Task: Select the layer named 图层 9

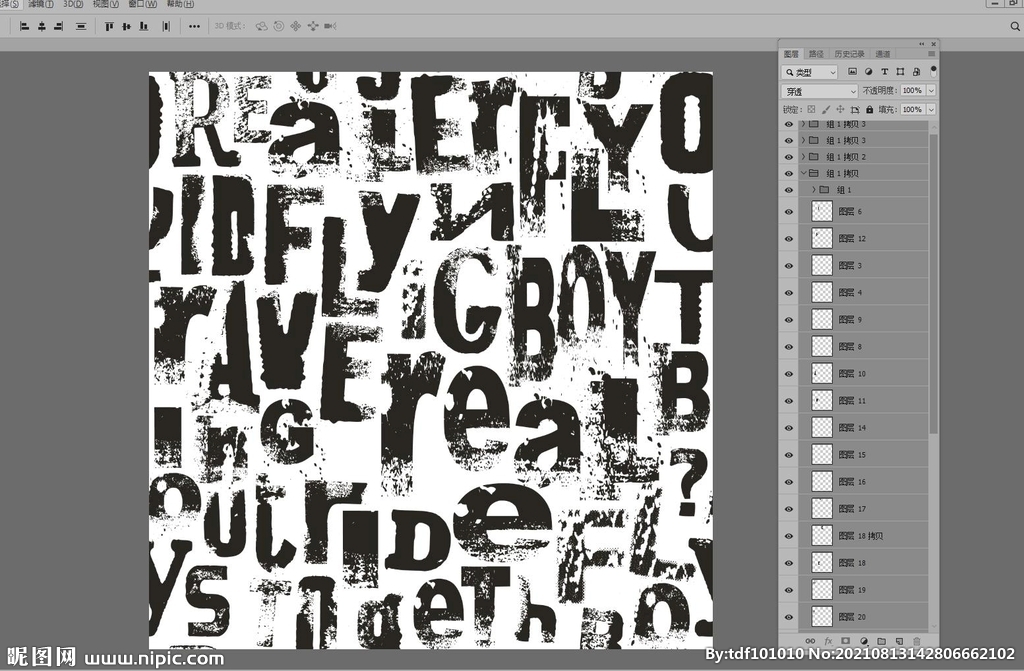Action: click(x=862, y=319)
